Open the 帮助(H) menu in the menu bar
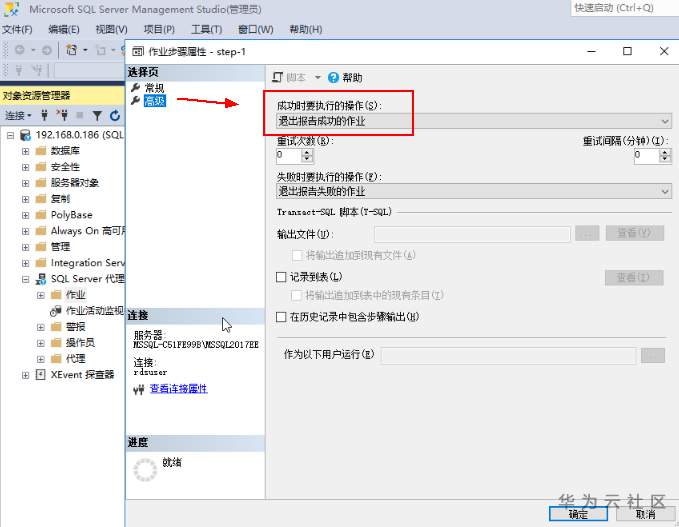This screenshot has width=679, height=527. coord(305,29)
